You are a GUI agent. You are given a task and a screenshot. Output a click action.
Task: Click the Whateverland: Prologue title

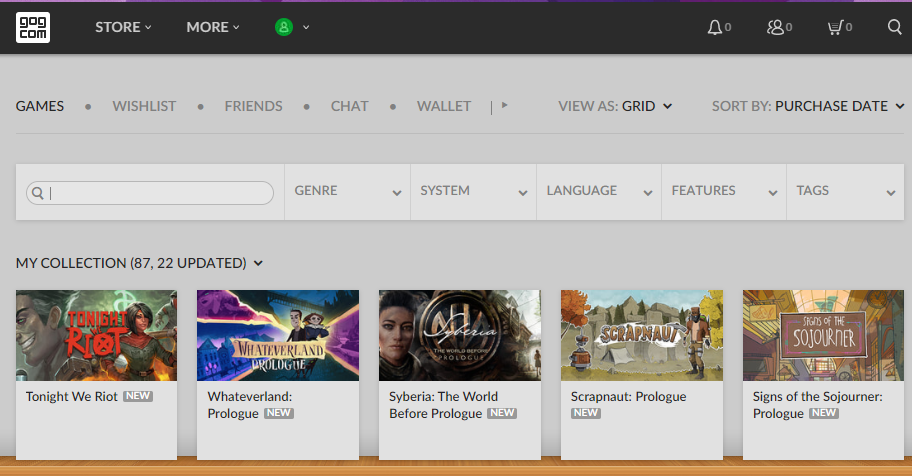click(x=250, y=405)
